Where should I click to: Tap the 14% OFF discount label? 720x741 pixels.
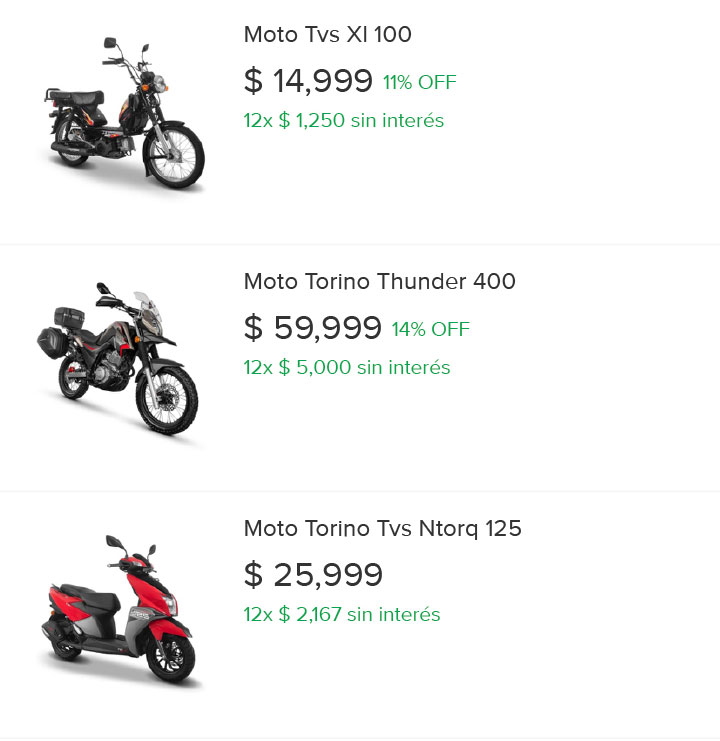click(430, 330)
